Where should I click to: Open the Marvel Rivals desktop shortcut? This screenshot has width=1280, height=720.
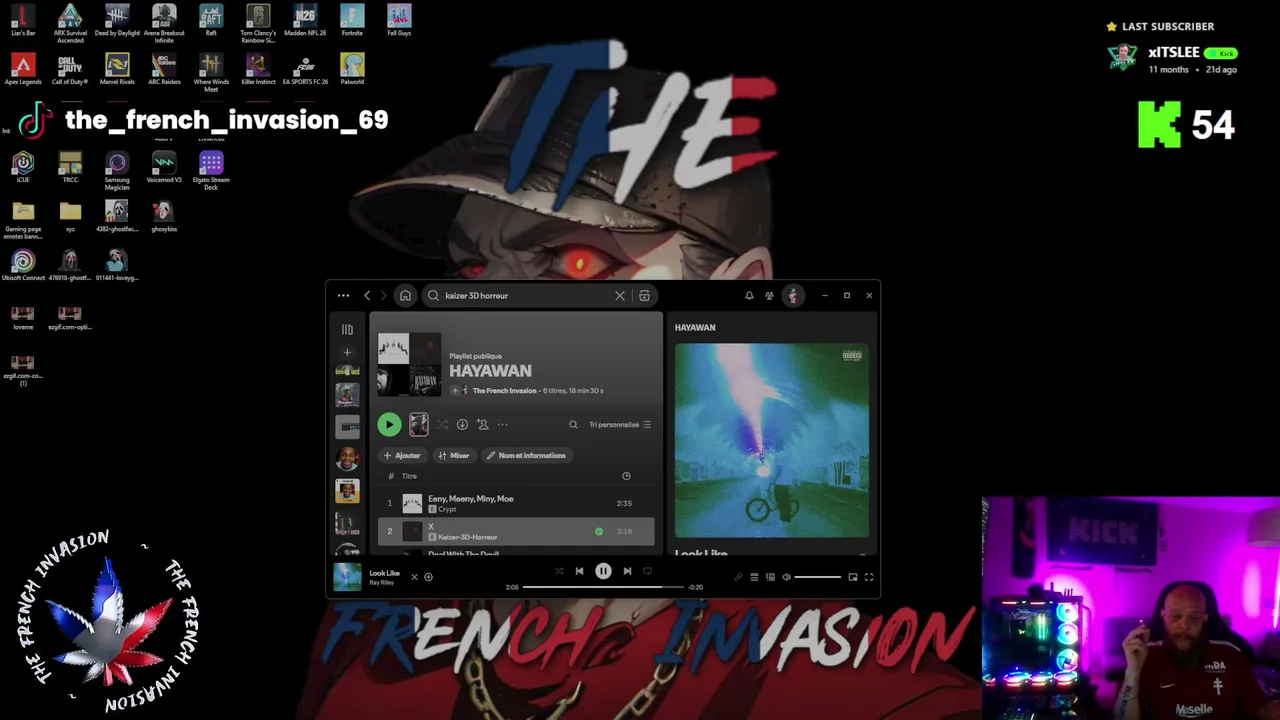tap(117, 69)
